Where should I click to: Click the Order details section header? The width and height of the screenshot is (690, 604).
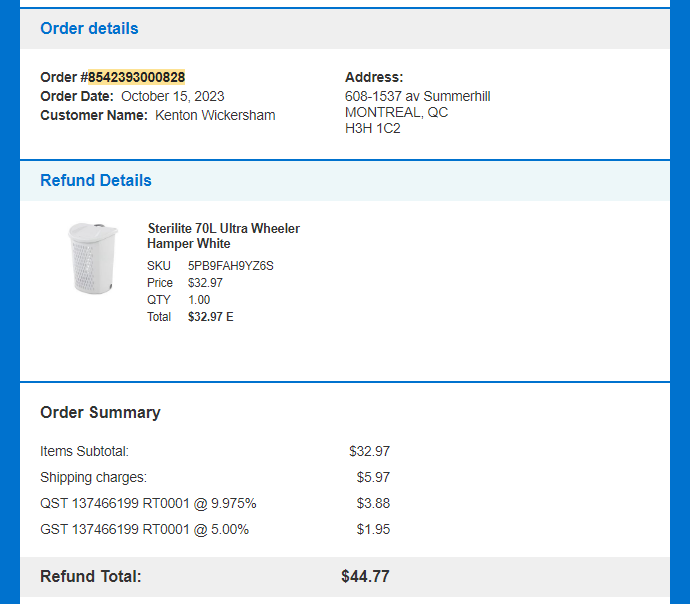[89, 29]
